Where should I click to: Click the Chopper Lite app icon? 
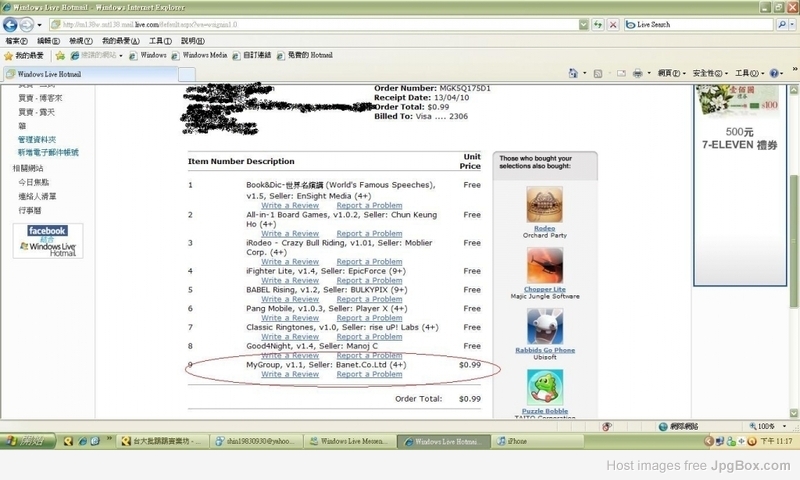pos(544,266)
